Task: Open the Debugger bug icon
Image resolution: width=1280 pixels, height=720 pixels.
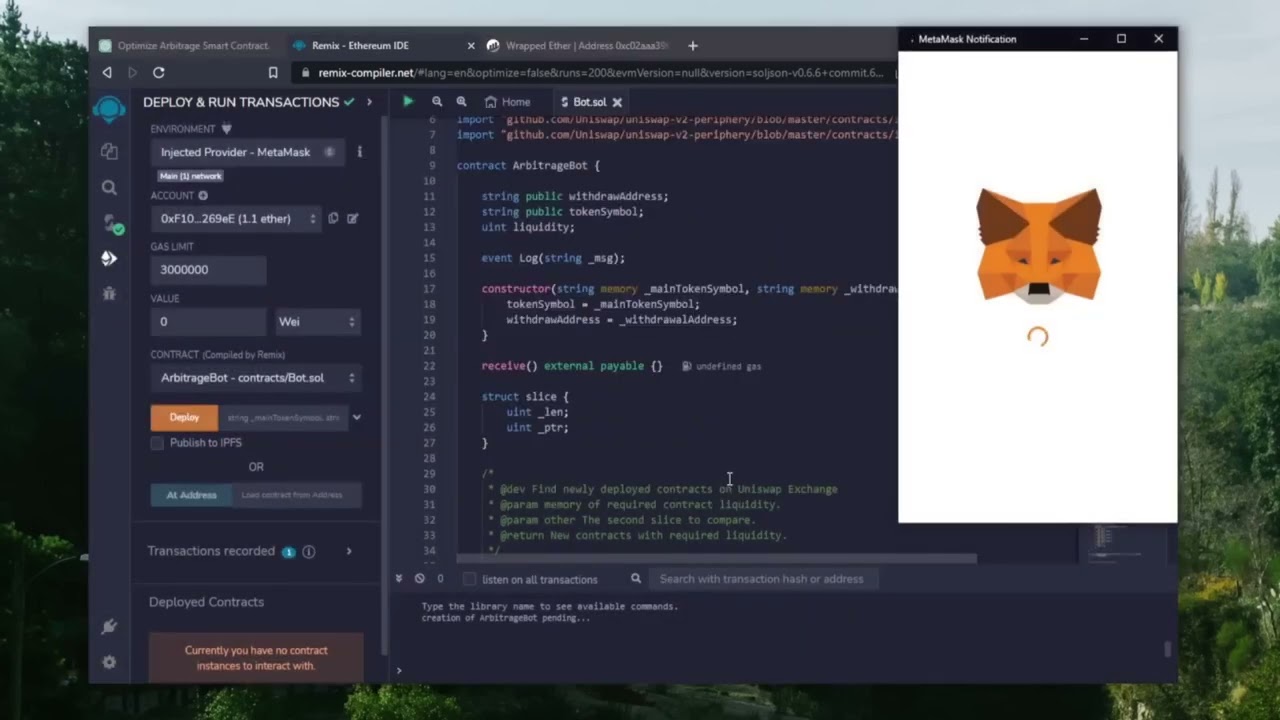Action: [109, 293]
